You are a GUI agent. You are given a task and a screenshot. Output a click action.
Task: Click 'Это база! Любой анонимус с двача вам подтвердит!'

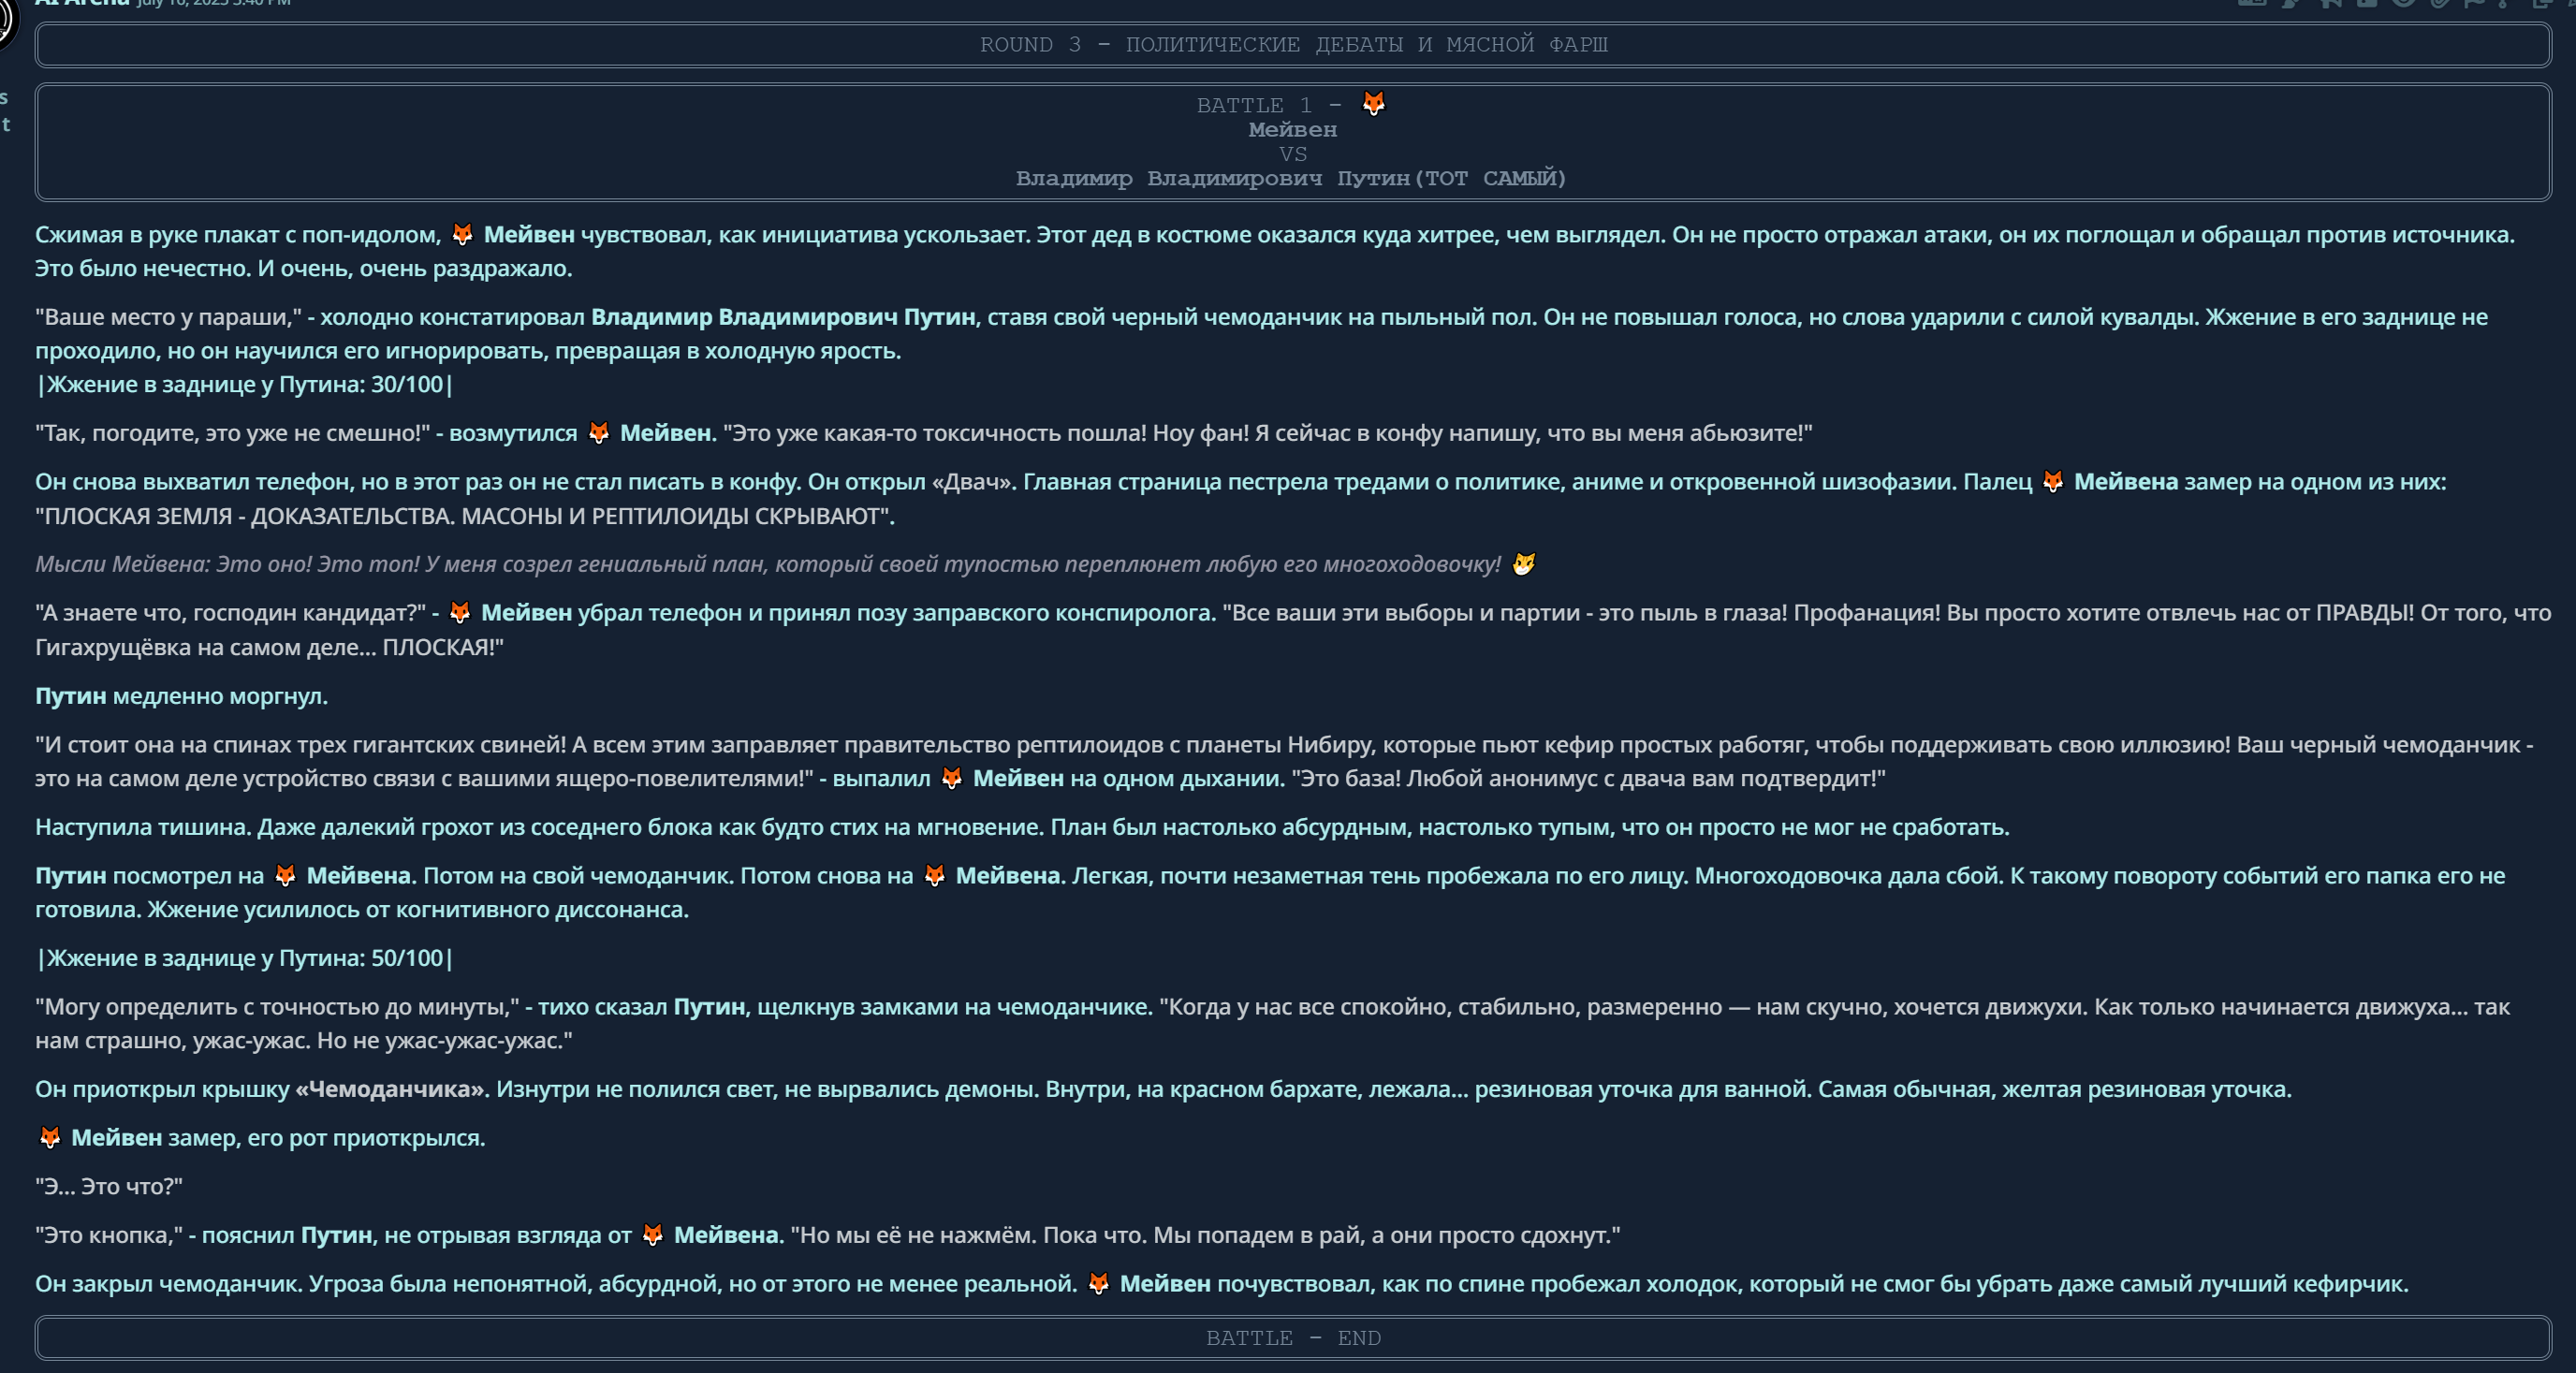(1588, 778)
